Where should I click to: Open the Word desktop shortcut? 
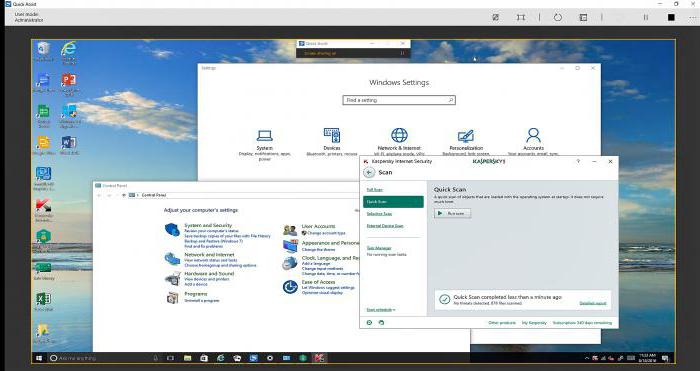[x=69, y=146]
